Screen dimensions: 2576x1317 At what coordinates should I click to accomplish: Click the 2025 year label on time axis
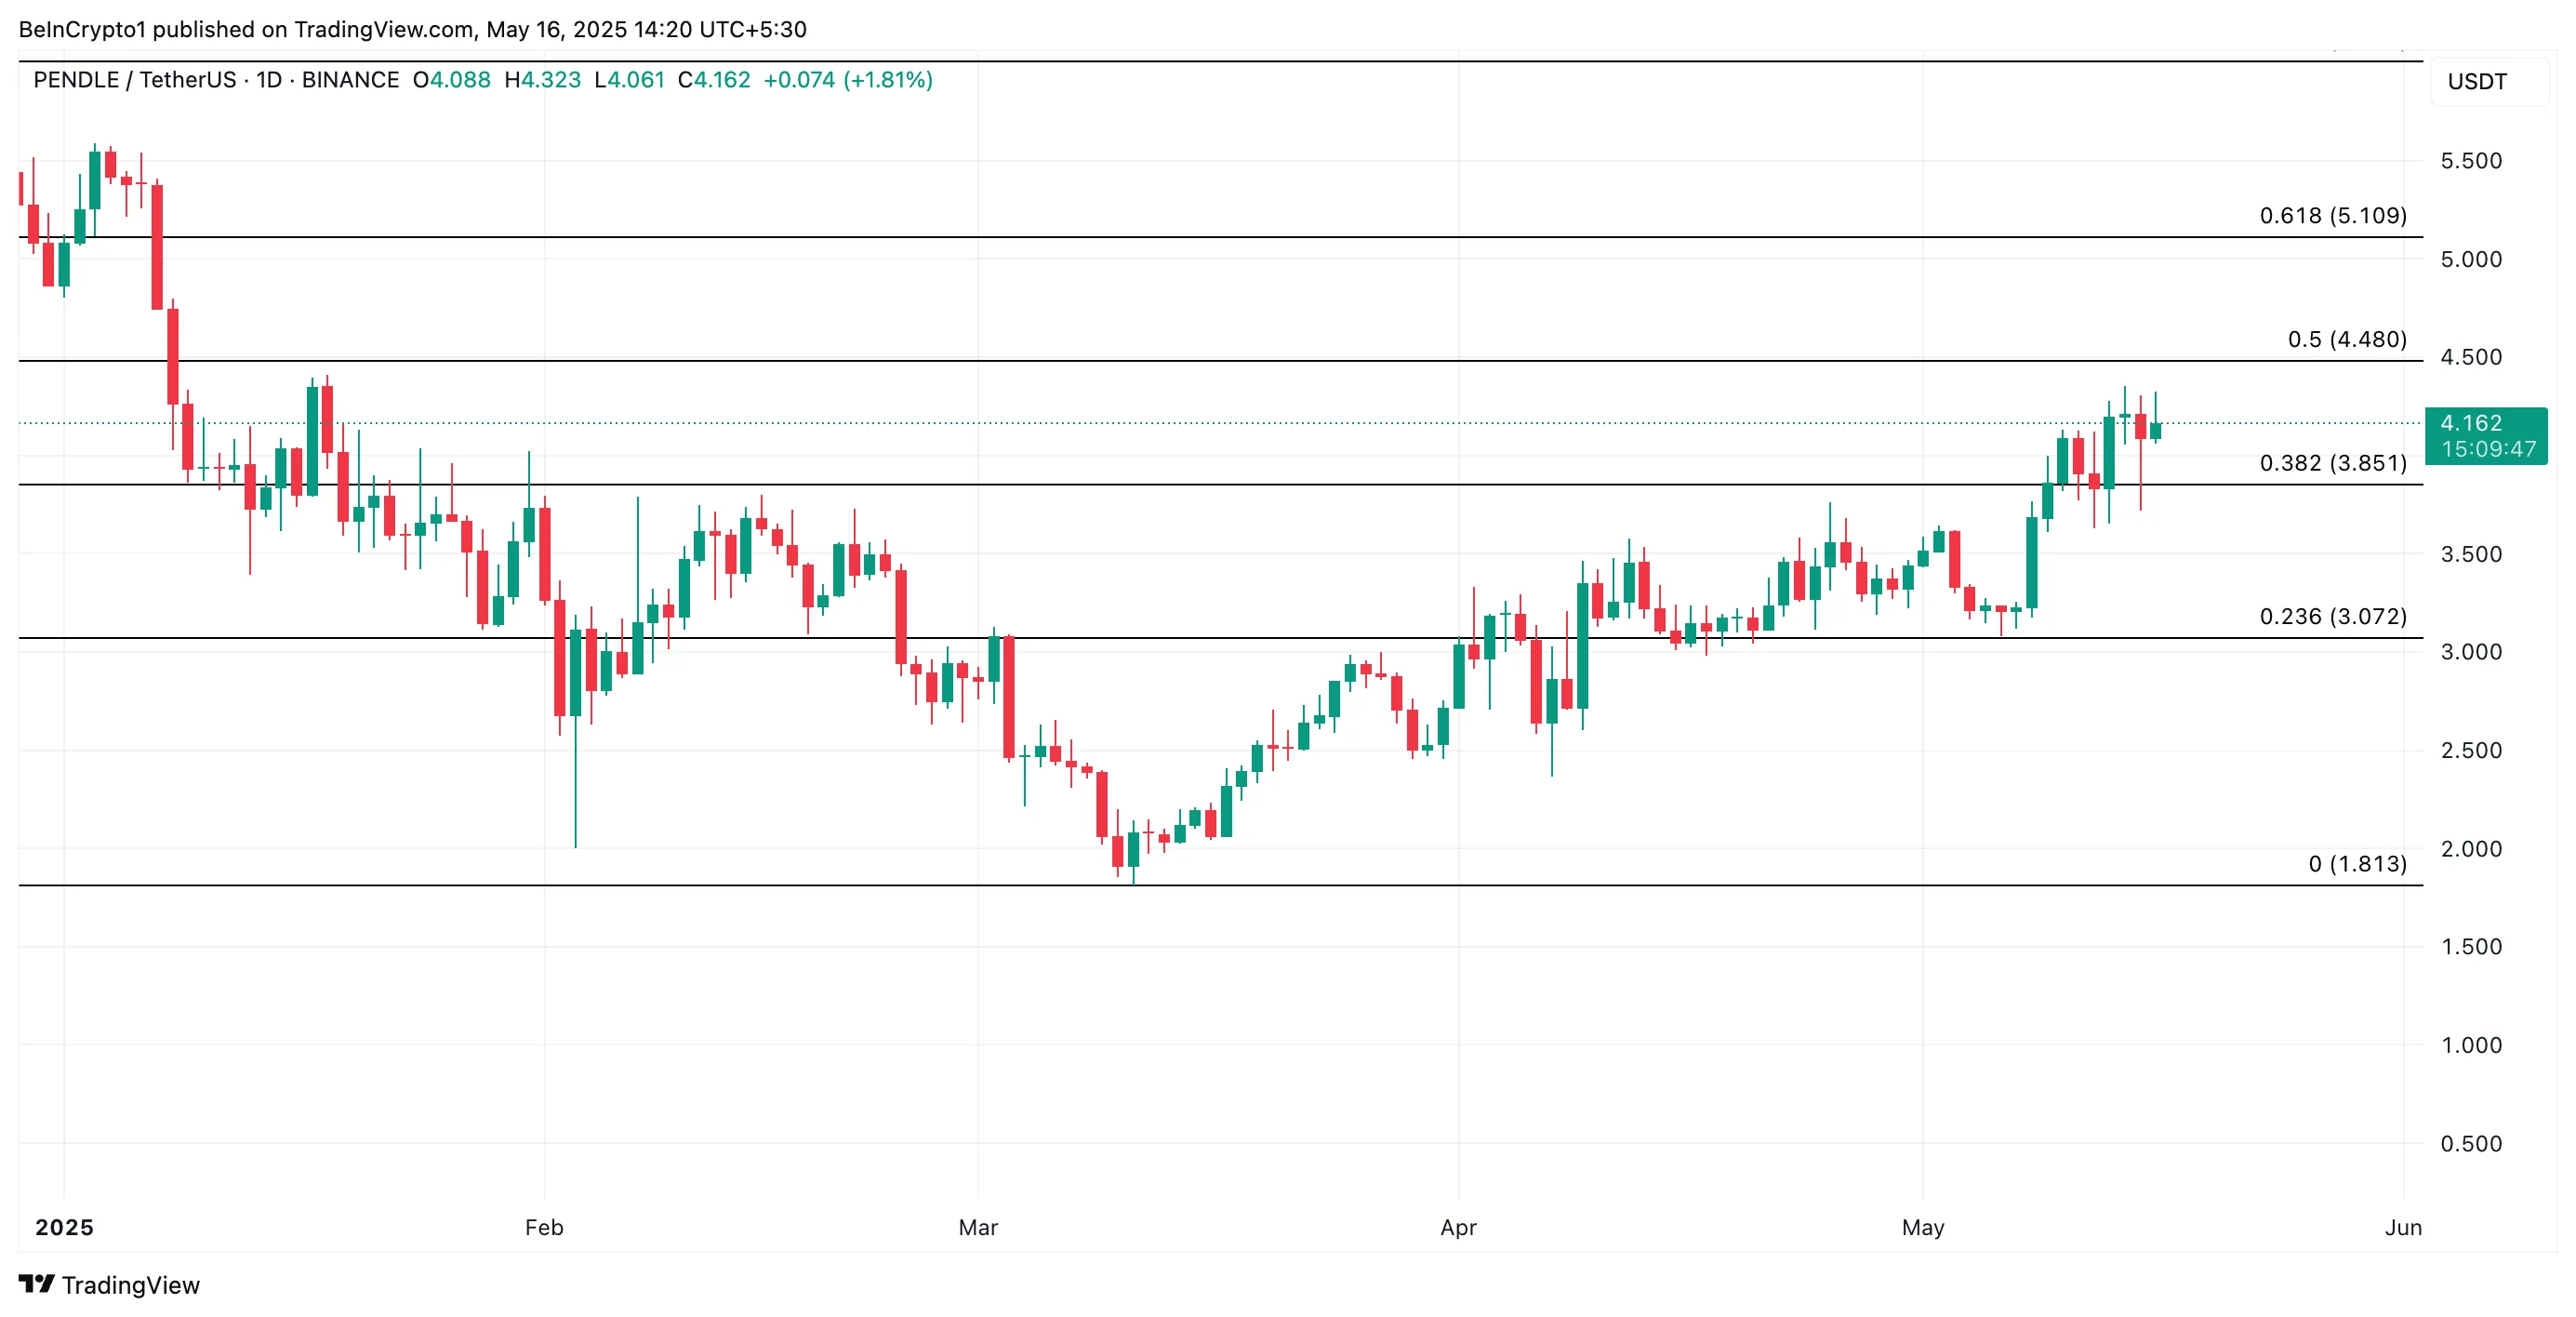(x=64, y=1227)
